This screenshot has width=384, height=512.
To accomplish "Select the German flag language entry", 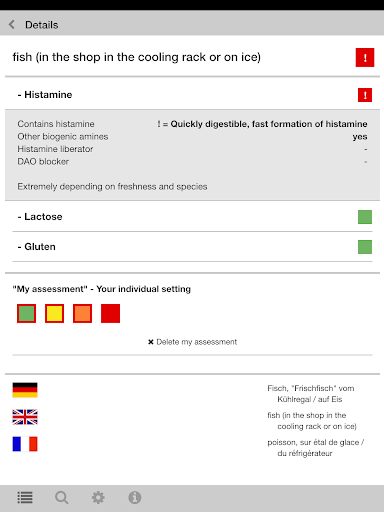I will click(25, 390).
